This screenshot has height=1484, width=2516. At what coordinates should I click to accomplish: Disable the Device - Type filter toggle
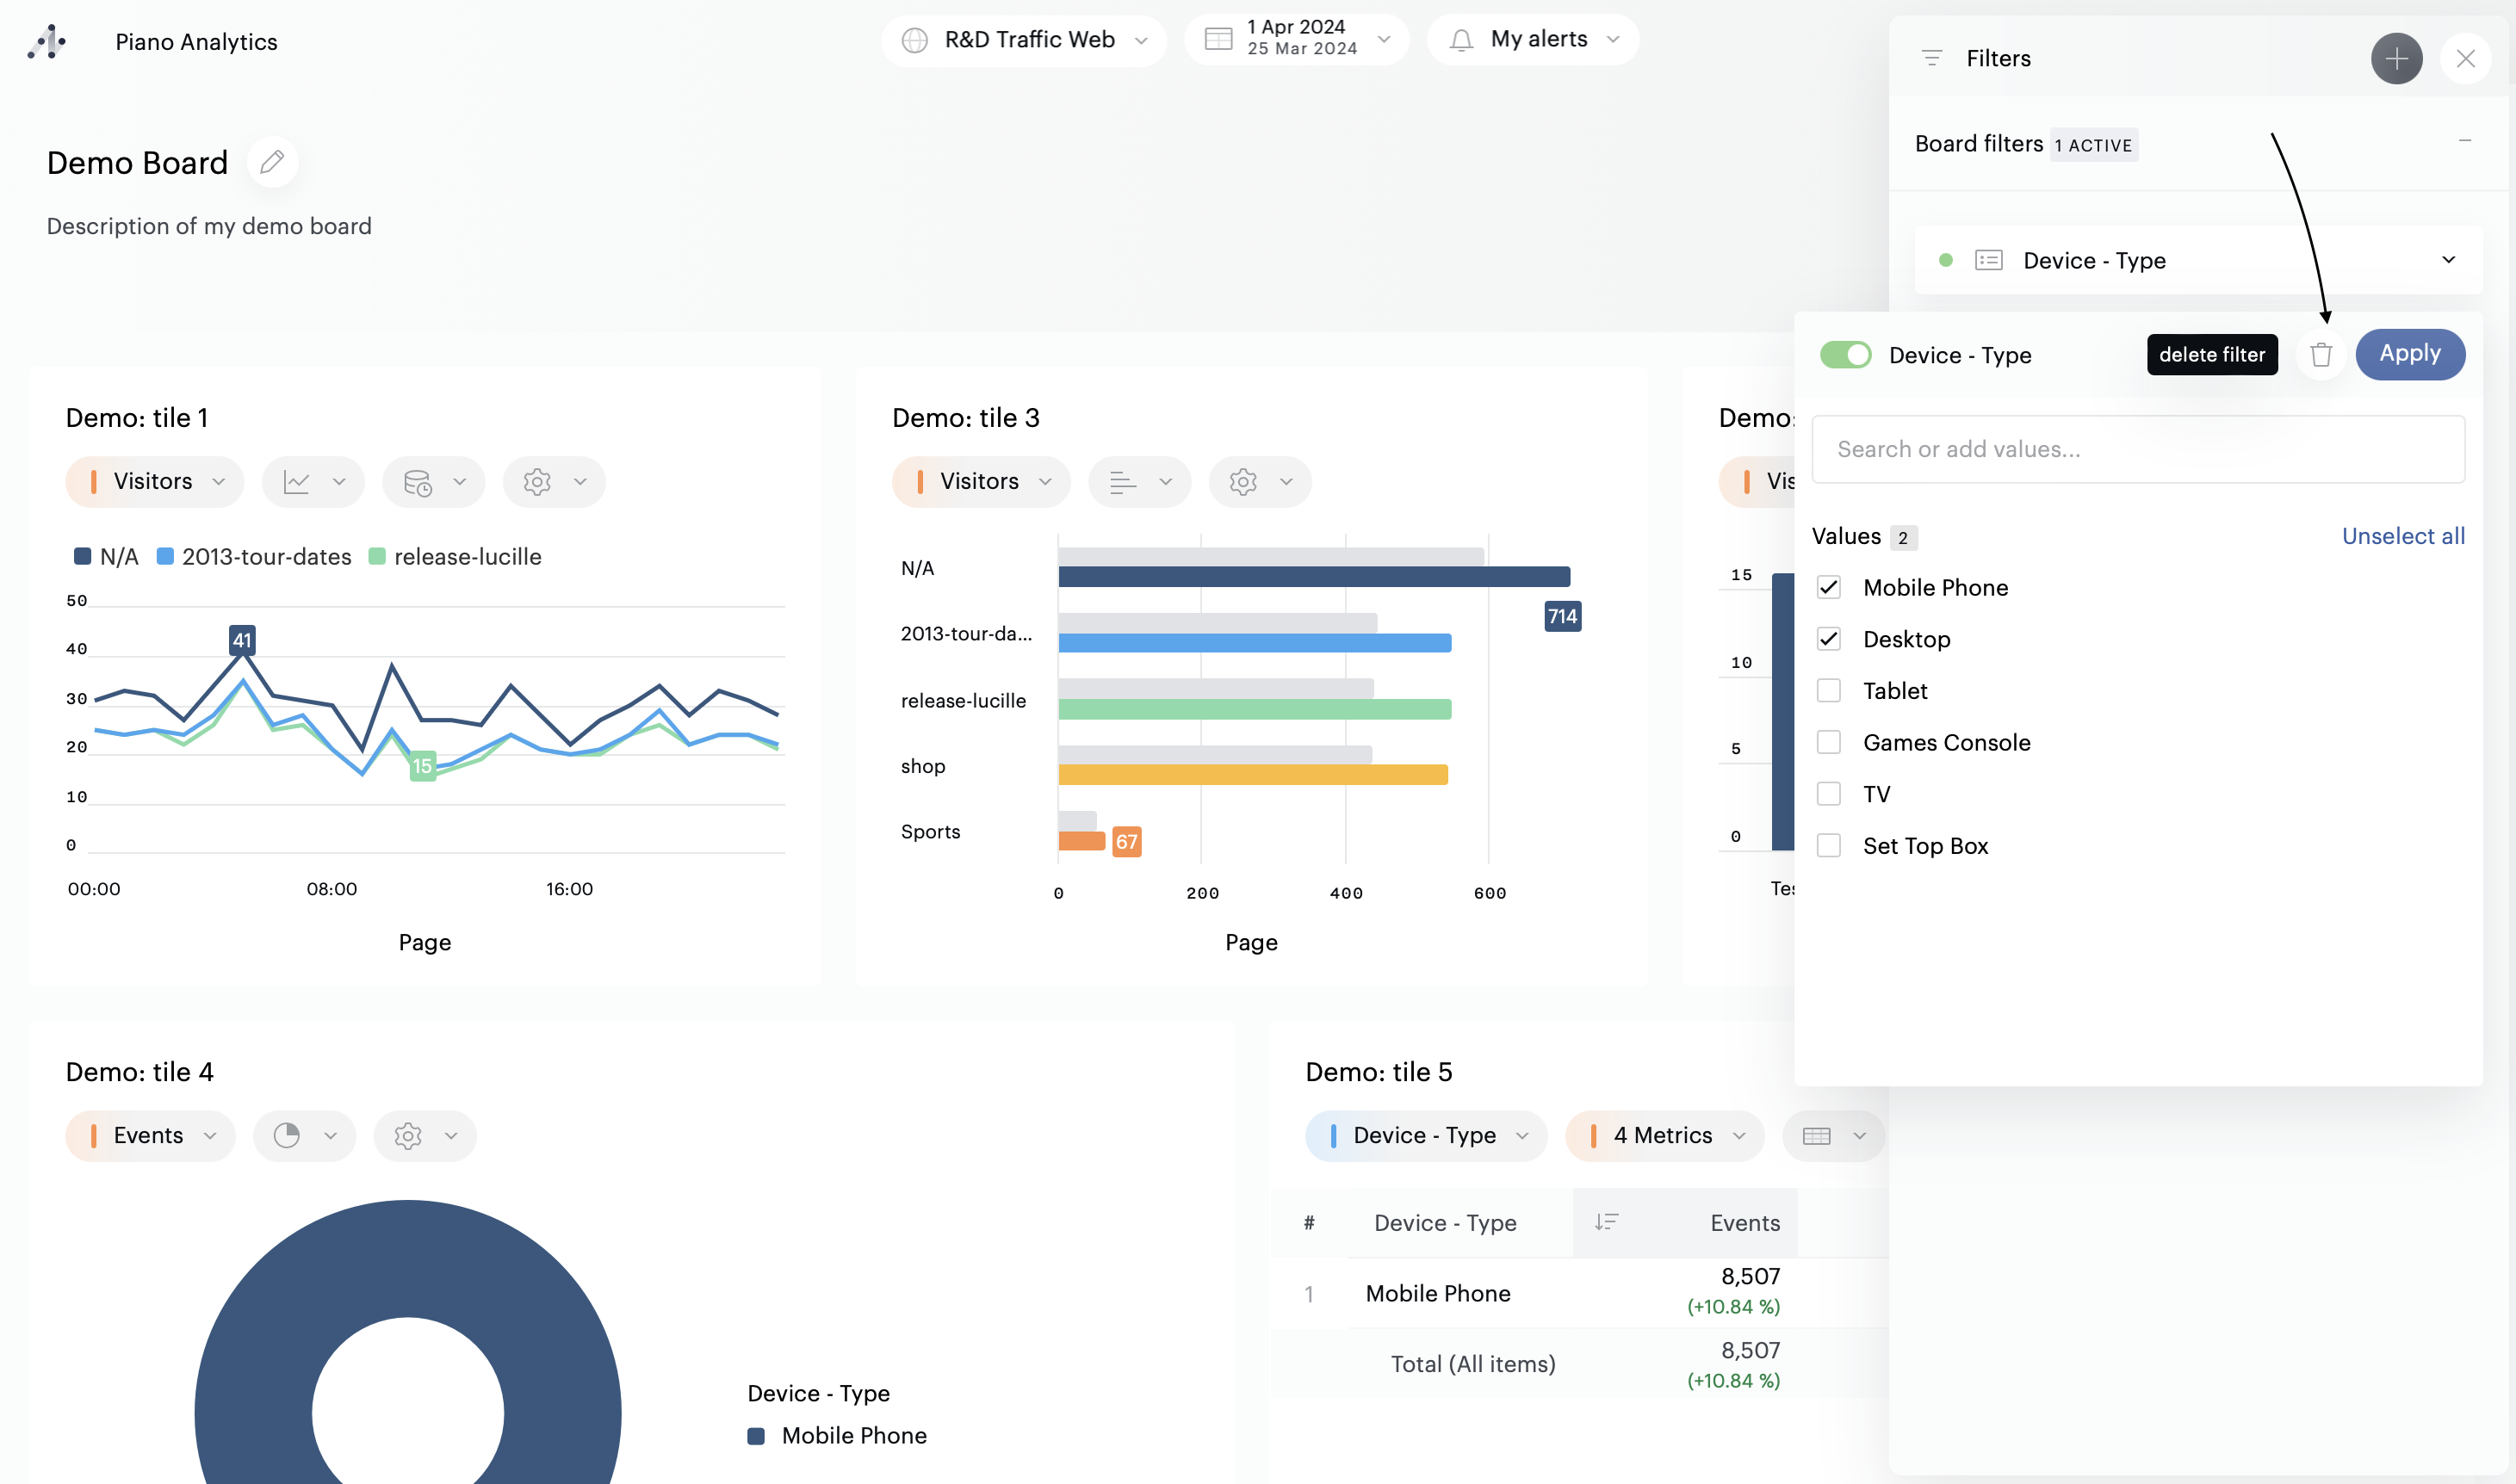point(1845,355)
